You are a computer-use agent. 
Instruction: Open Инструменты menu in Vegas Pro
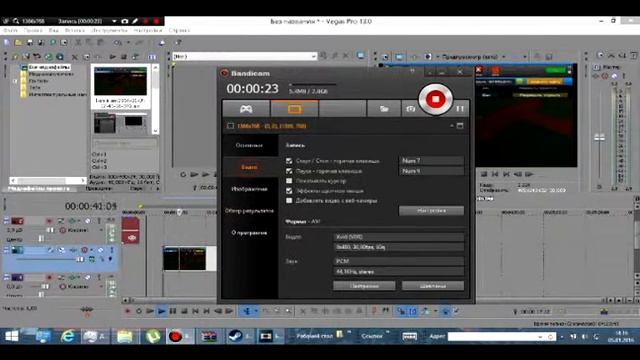pyautogui.click(x=109, y=30)
